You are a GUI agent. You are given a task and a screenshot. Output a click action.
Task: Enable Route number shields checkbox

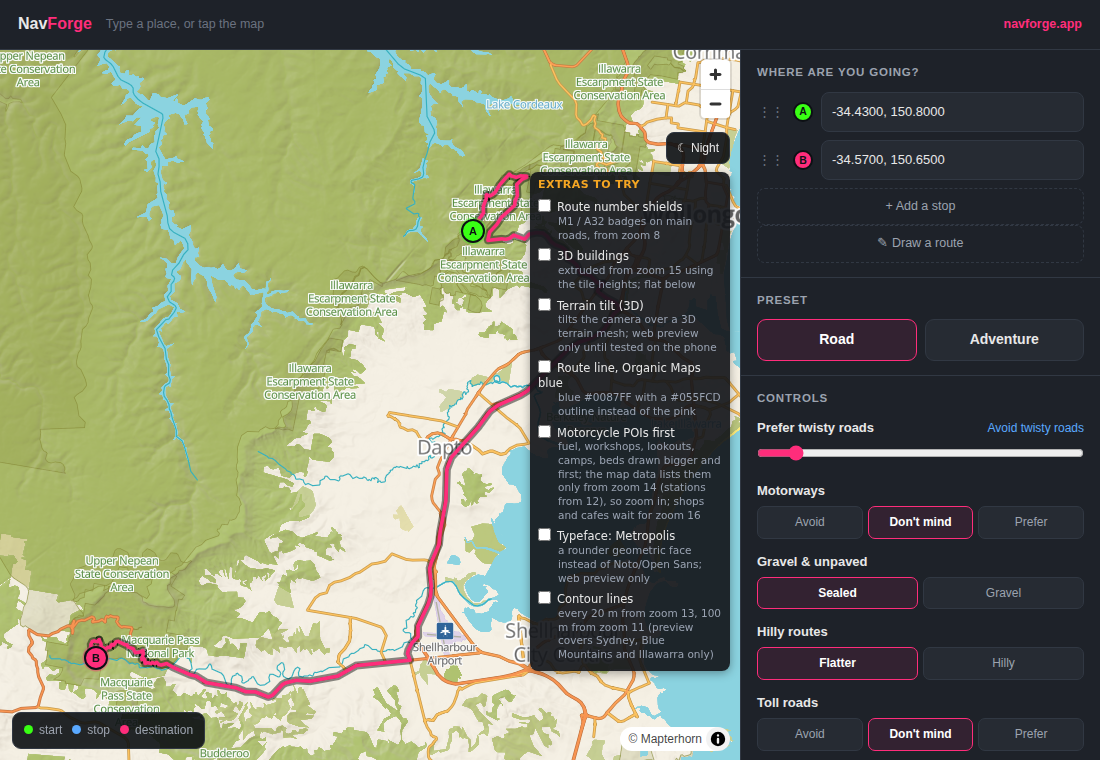pos(544,206)
